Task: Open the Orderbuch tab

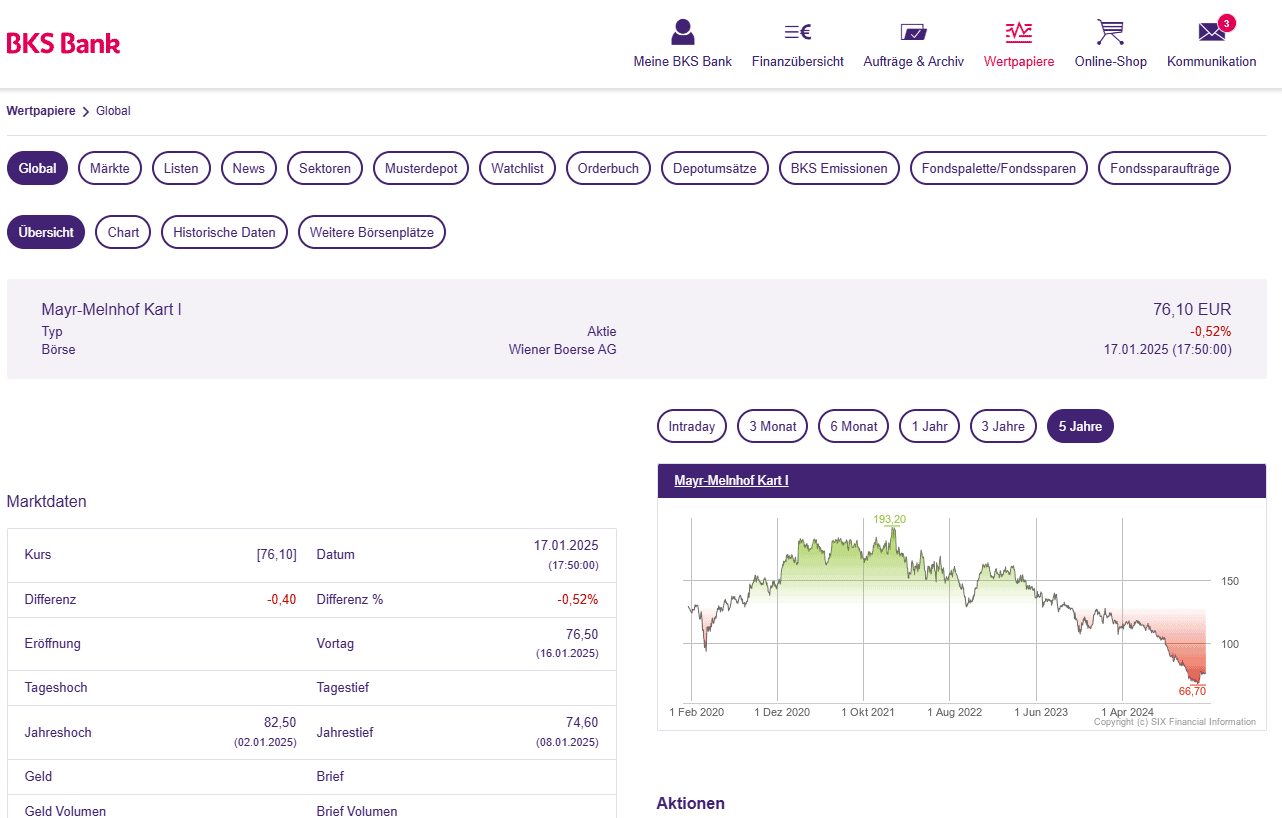Action: (608, 168)
